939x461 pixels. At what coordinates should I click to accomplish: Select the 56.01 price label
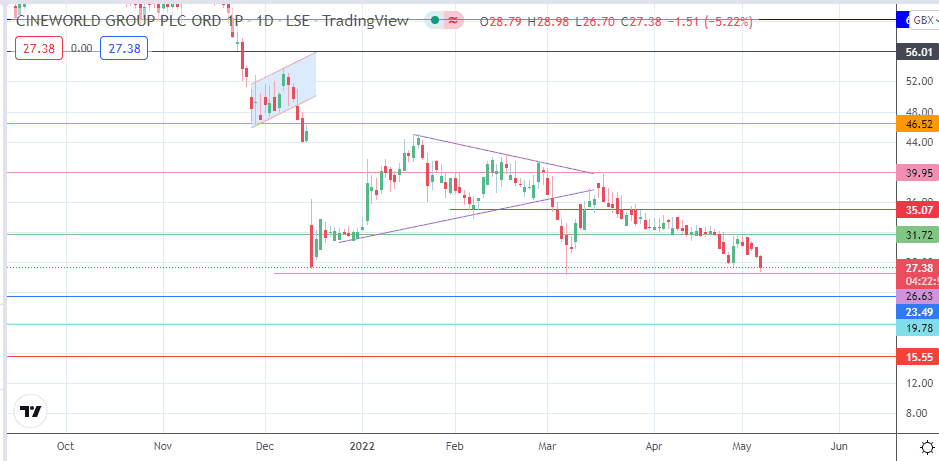point(918,52)
